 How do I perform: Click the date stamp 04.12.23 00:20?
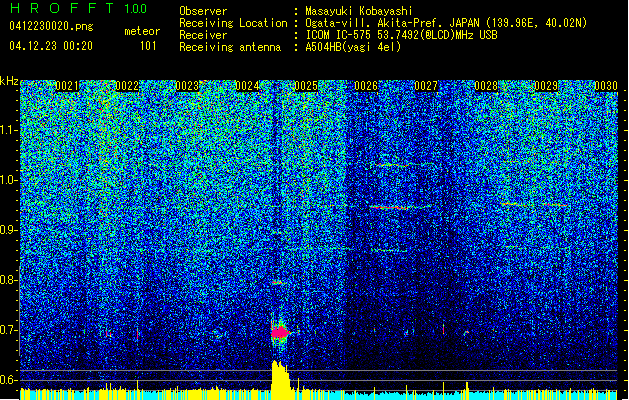point(51,46)
